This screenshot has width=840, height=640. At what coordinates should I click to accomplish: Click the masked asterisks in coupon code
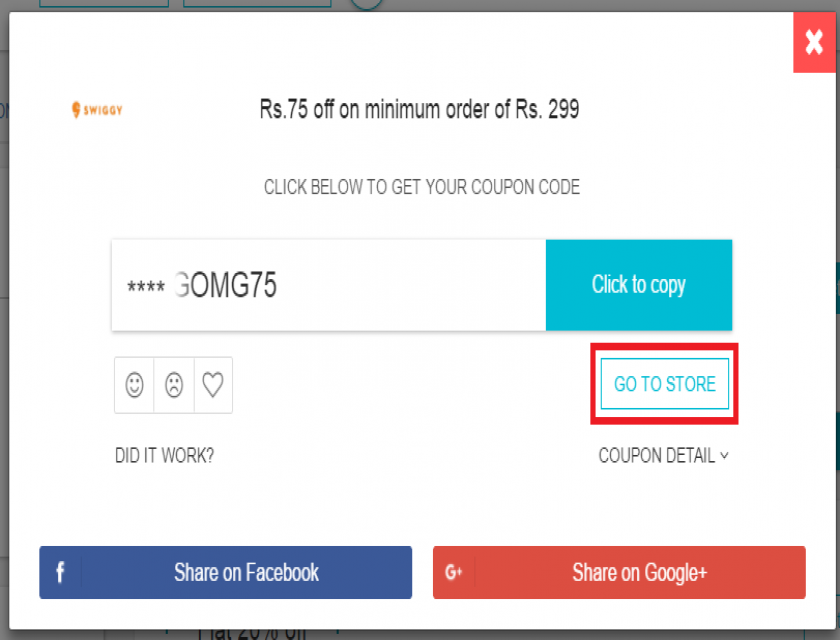click(x=146, y=287)
